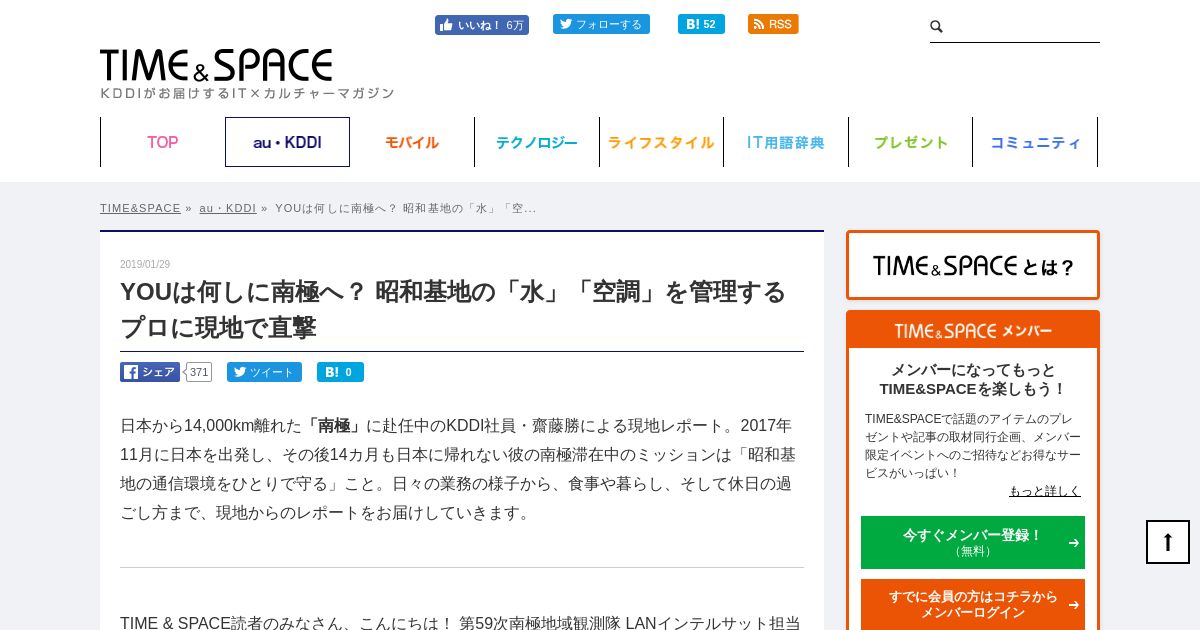Open the orange RSS feed button
1200x630 pixels.
click(773, 24)
